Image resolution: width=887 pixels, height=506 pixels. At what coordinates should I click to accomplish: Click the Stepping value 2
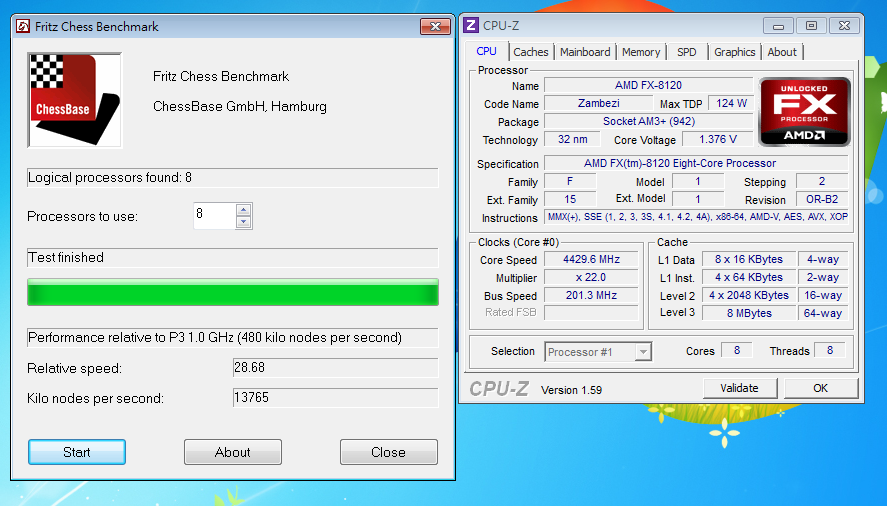tap(822, 181)
